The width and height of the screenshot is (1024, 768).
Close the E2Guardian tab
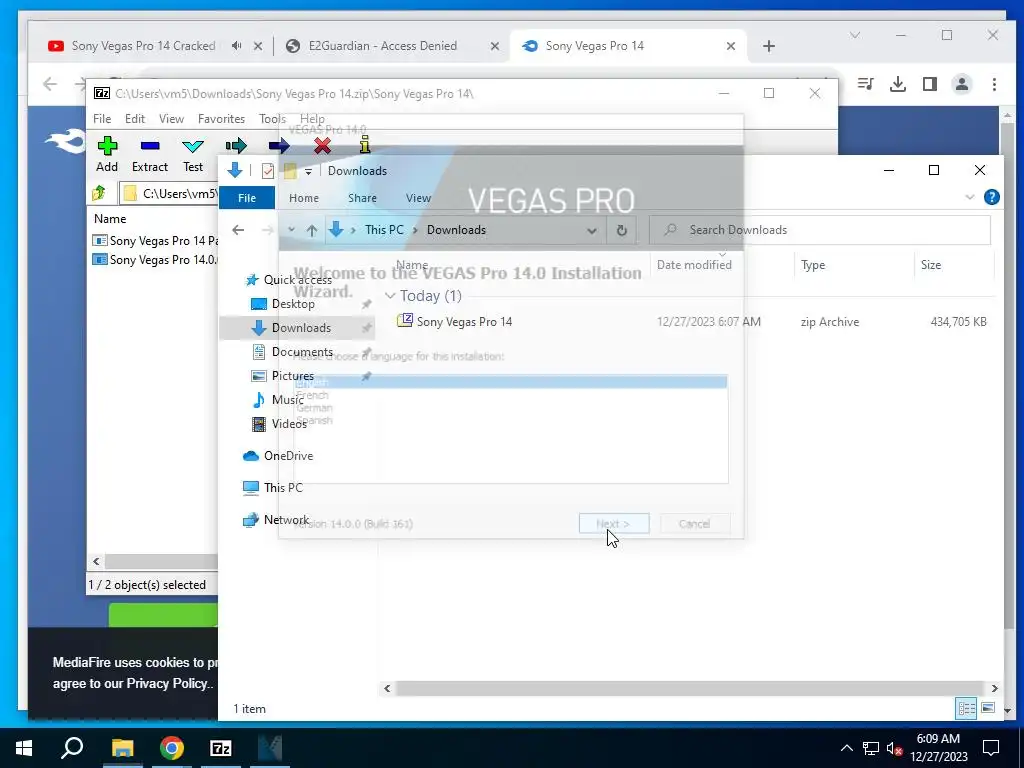point(494,46)
